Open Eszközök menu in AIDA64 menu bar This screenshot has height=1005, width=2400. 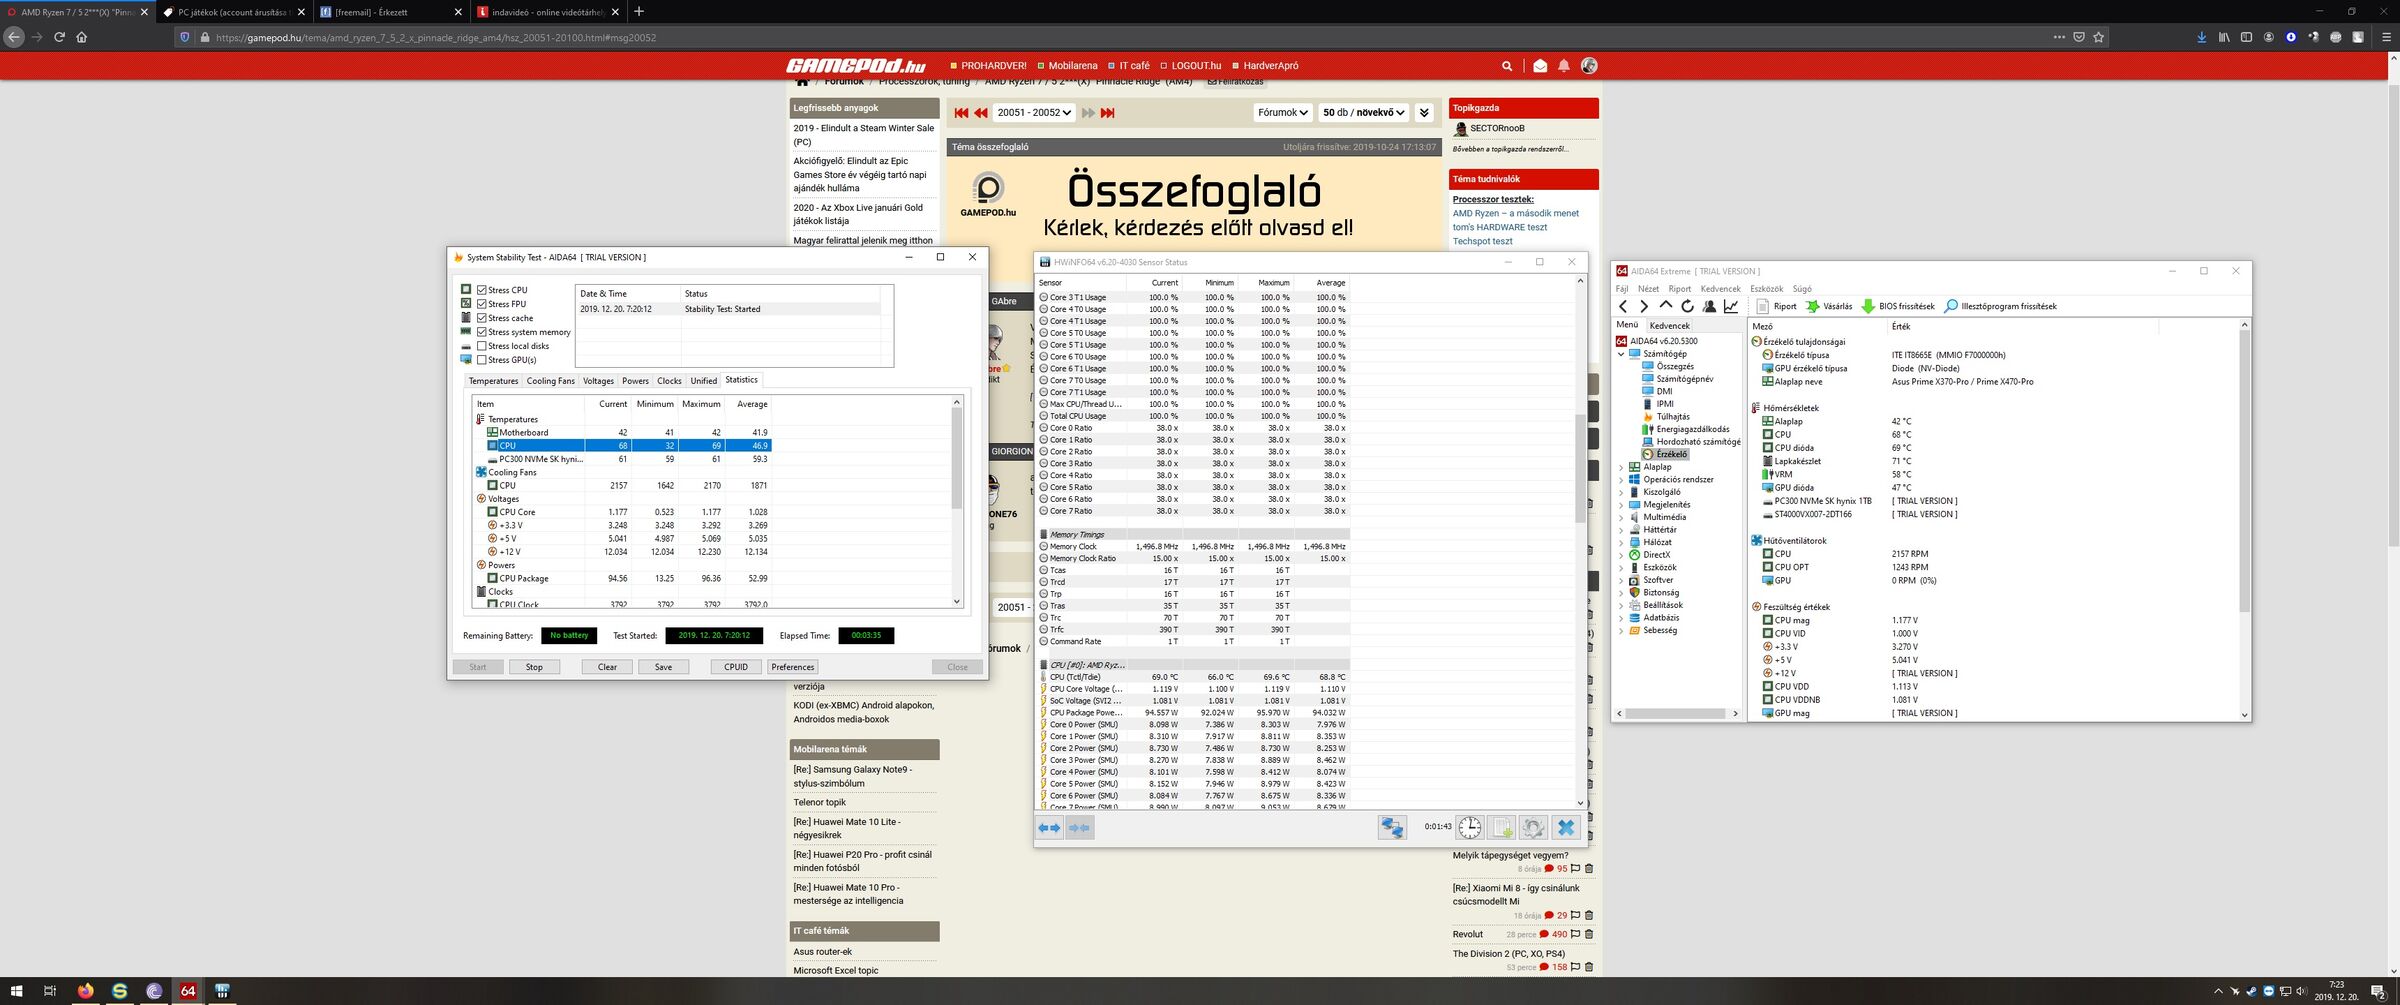pyautogui.click(x=1766, y=289)
